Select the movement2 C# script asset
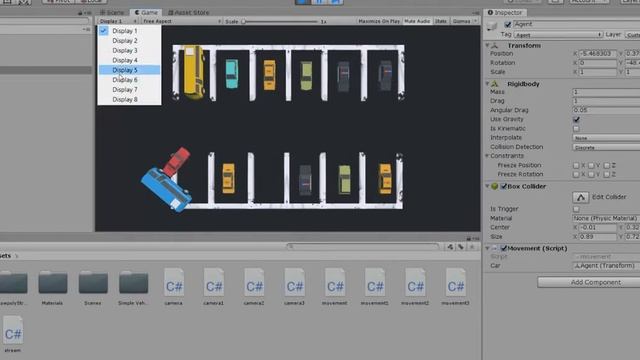This screenshot has height=360, width=640. click(415, 287)
